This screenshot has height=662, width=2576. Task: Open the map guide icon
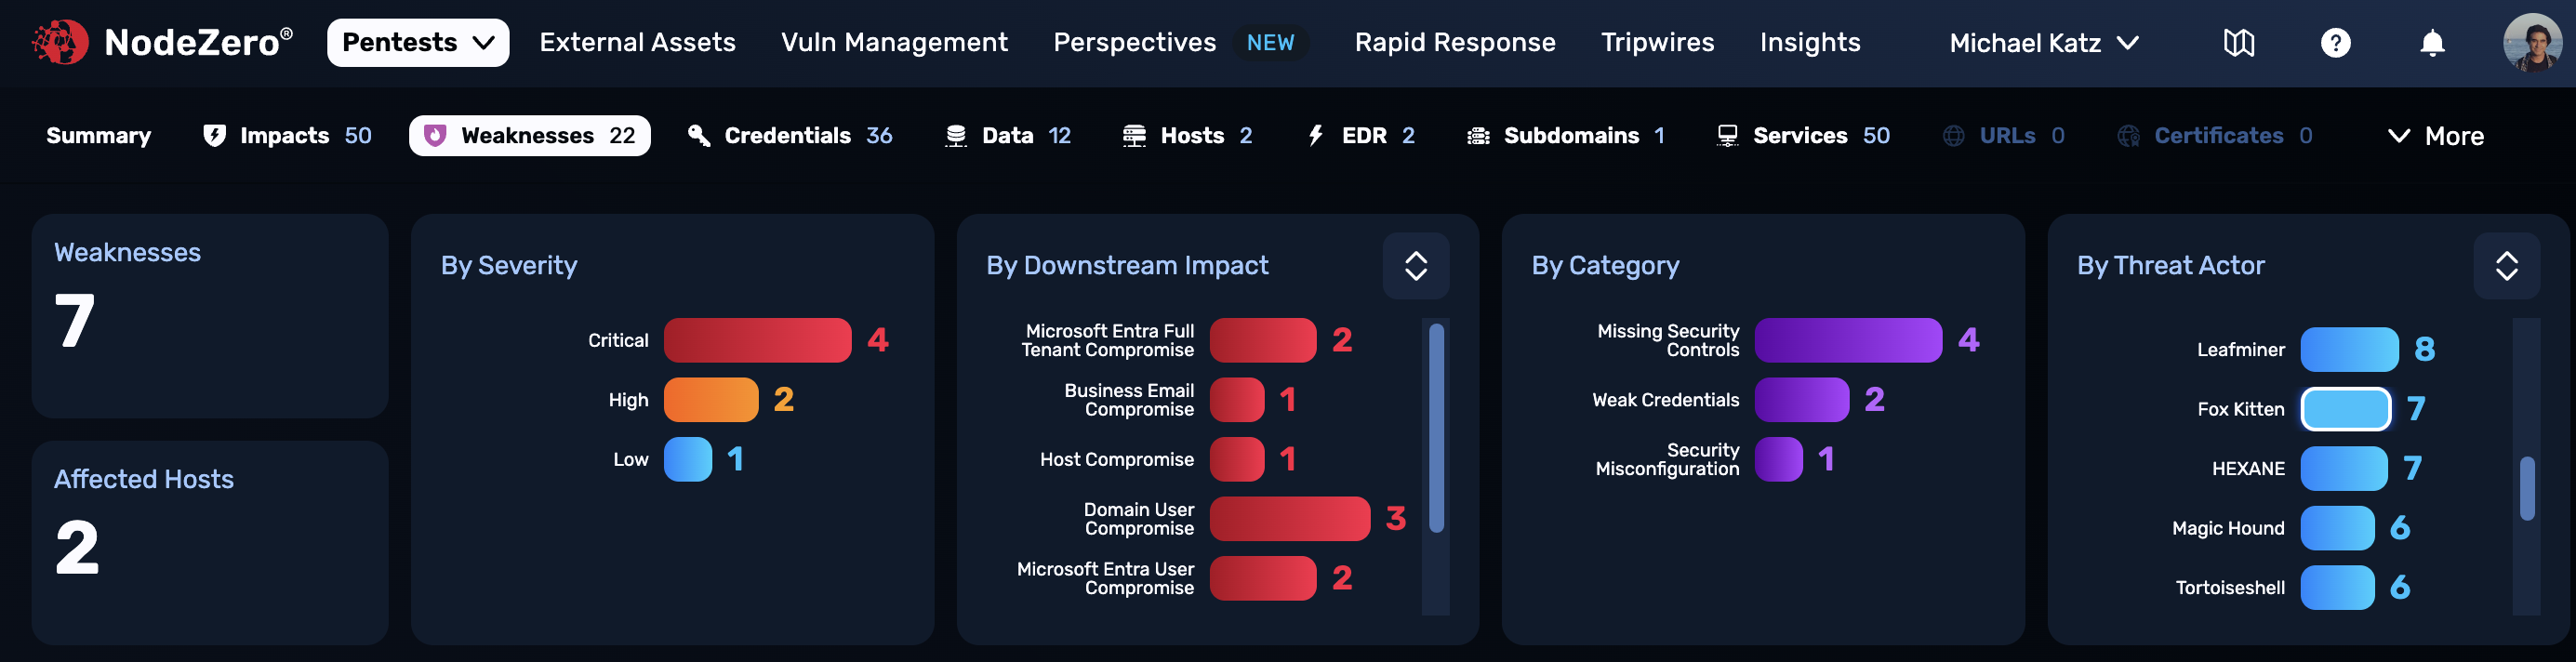point(2238,43)
